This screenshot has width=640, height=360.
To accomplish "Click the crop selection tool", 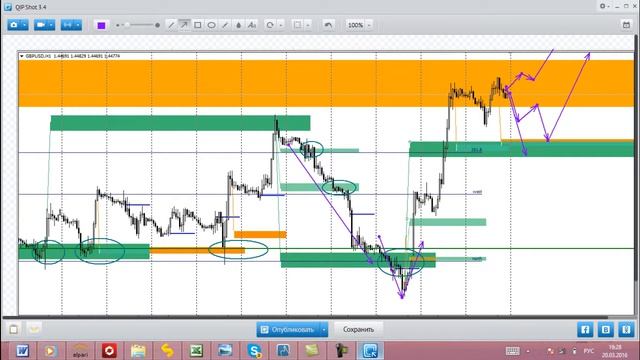I will click(x=297, y=25).
